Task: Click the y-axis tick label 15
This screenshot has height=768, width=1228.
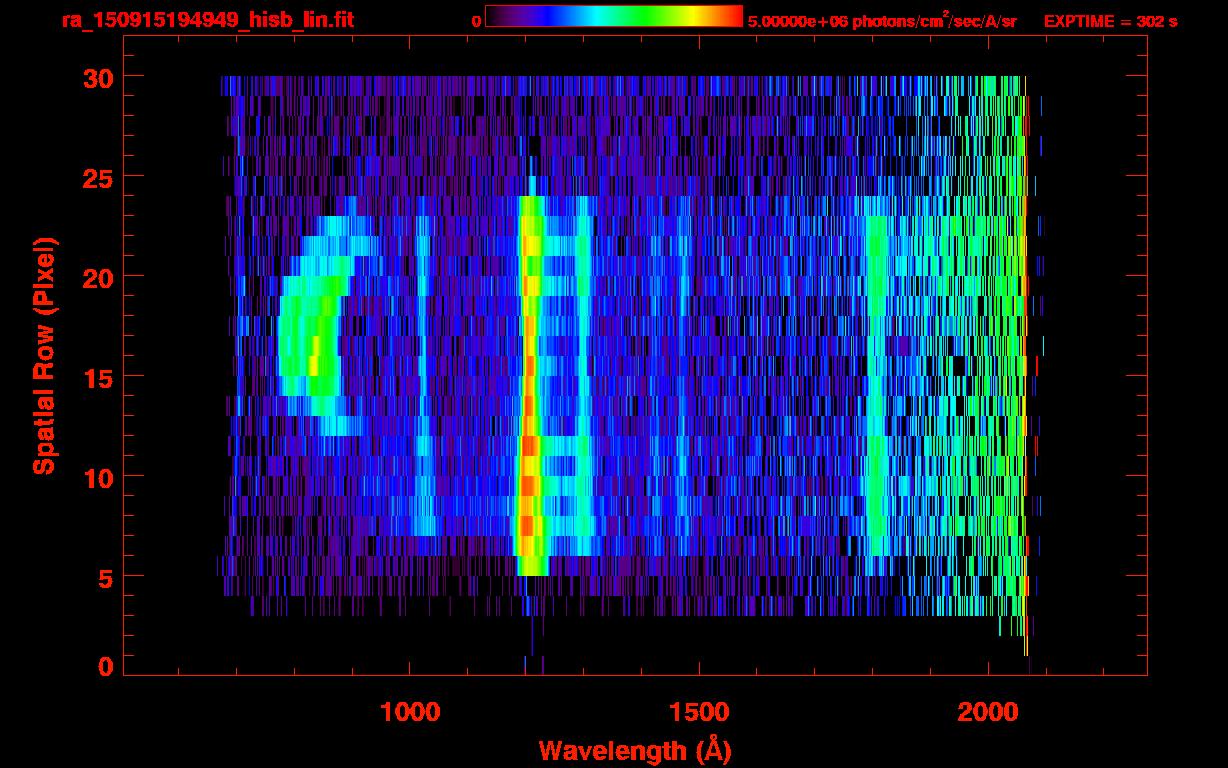Action: pos(97,377)
